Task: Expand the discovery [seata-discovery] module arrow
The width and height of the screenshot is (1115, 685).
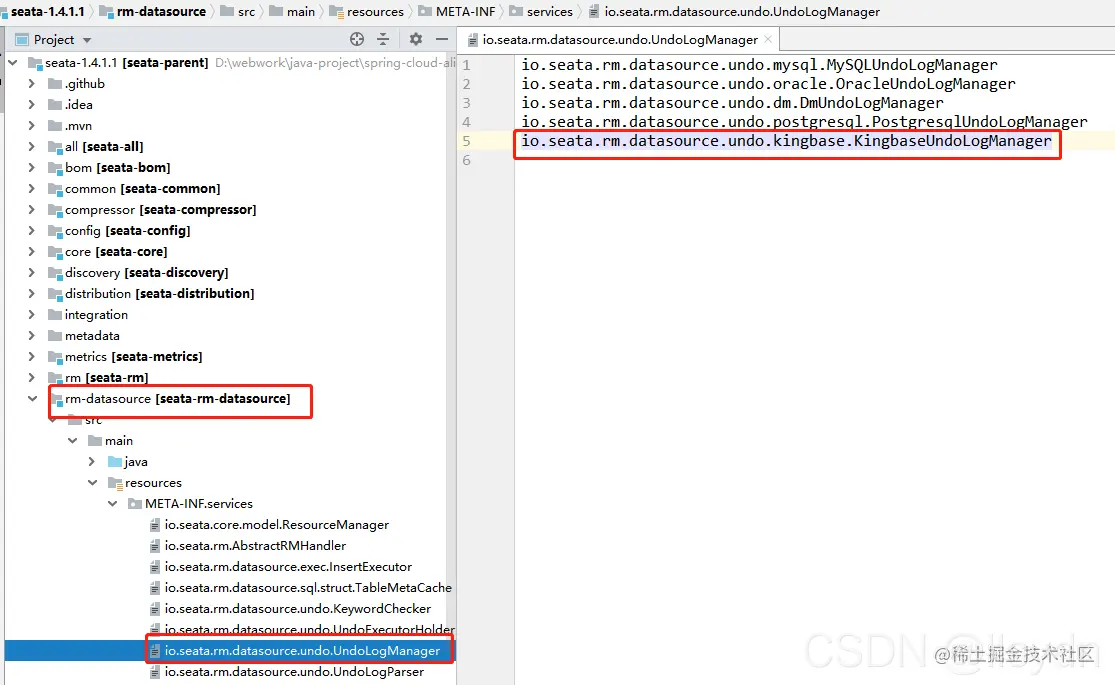Action: click(31, 272)
